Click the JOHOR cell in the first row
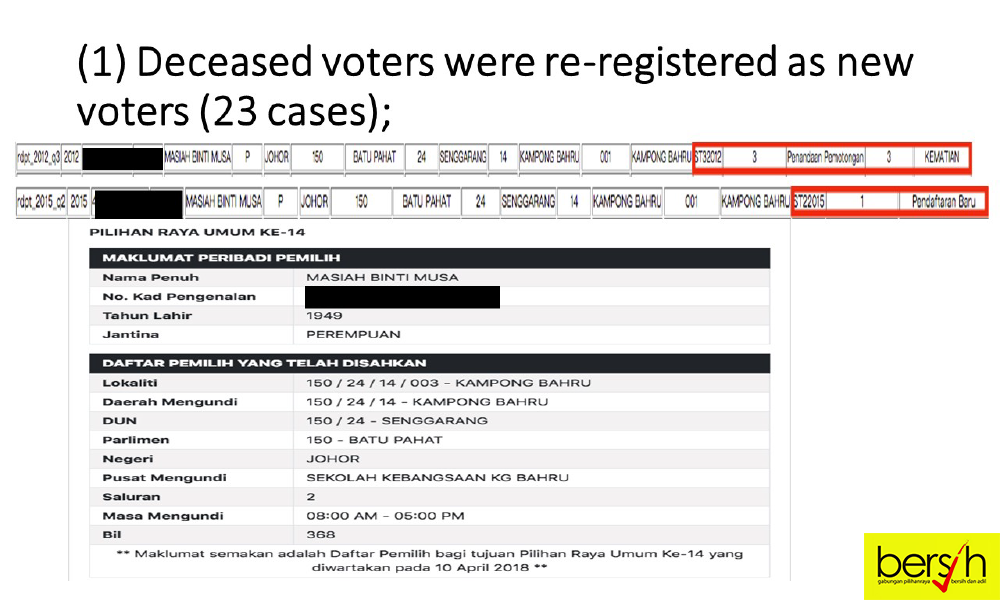1000x600 pixels. click(x=276, y=158)
